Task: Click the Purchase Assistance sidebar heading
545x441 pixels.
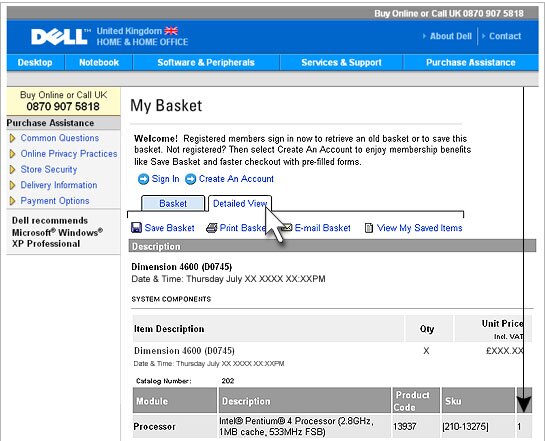Action: pos(50,123)
